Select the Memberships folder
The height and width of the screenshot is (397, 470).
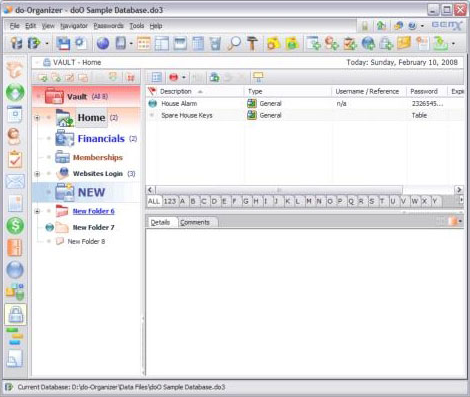pyautogui.click(x=98, y=157)
